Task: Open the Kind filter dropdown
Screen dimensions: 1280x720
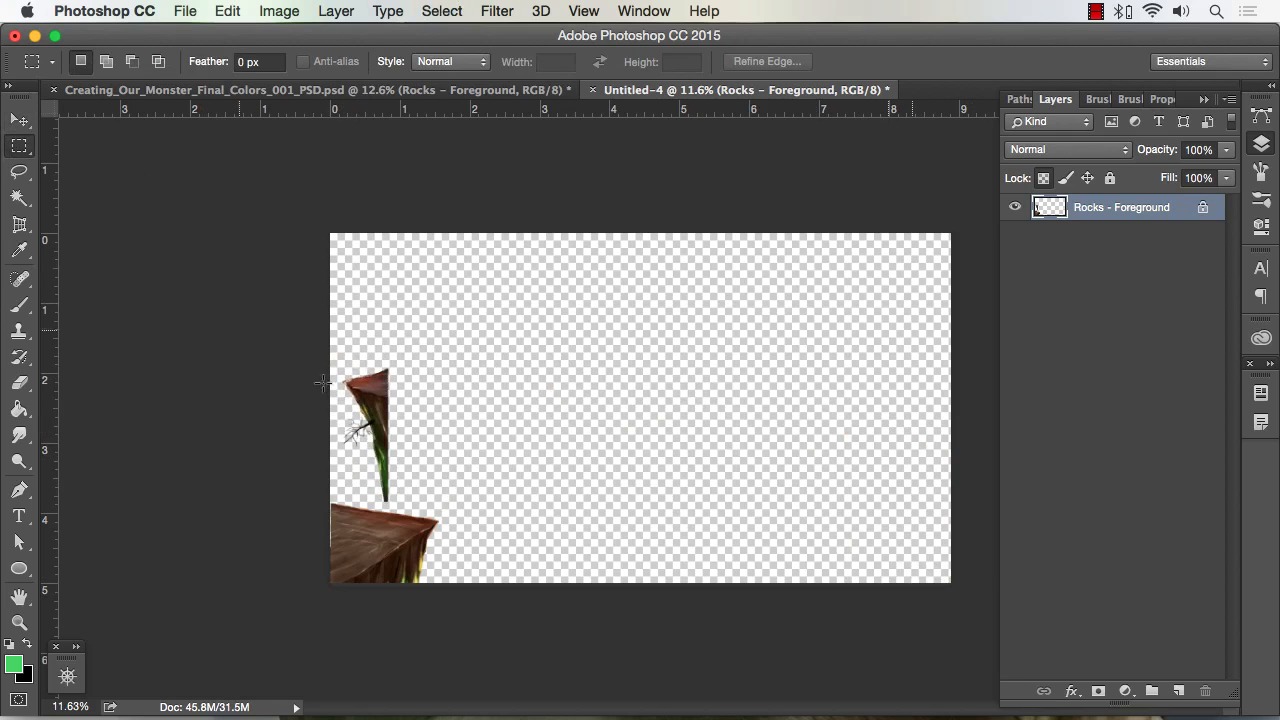Action: pyautogui.click(x=1050, y=122)
